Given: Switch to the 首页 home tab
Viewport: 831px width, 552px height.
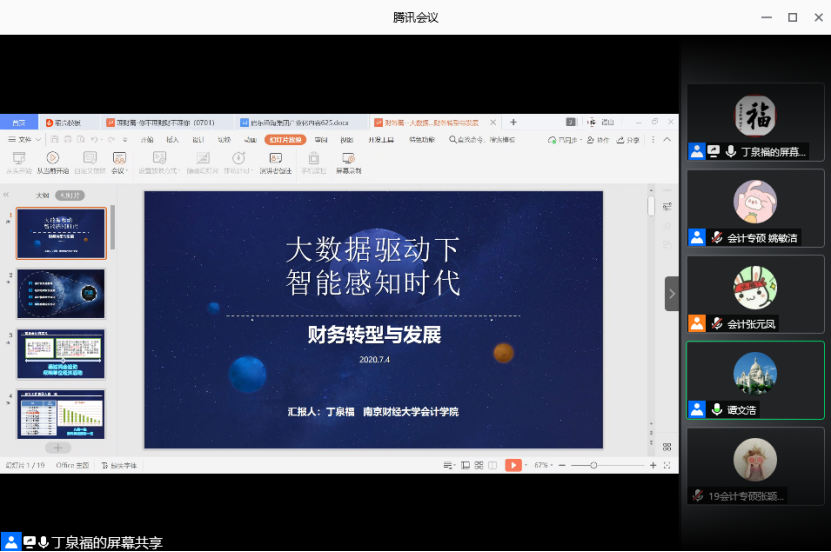Looking at the screenshot, I should click(x=19, y=122).
